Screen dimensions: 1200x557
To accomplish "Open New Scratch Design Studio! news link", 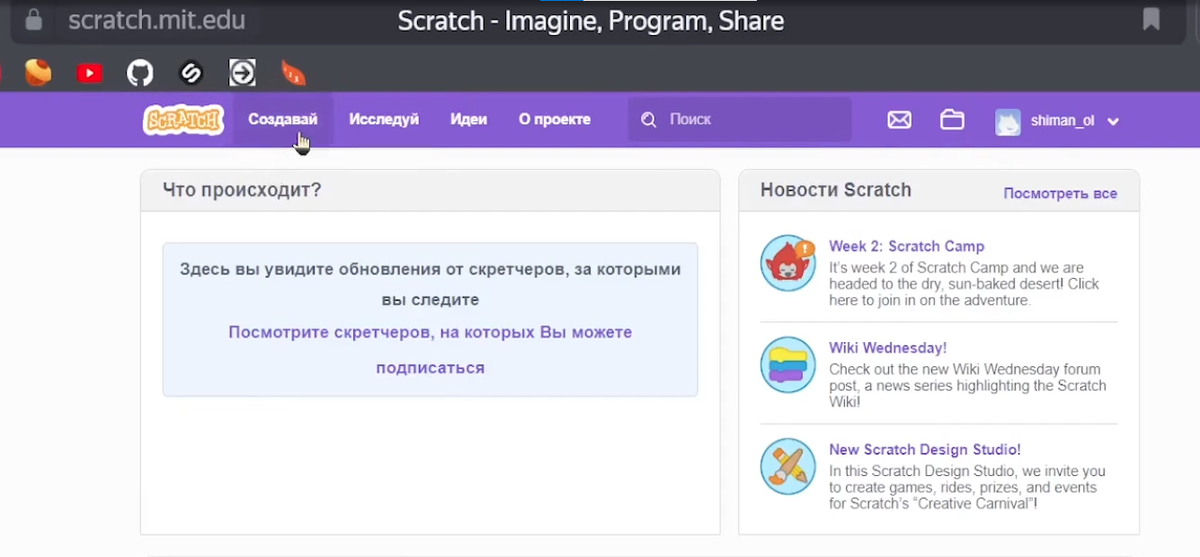I will (x=925, y=450).
